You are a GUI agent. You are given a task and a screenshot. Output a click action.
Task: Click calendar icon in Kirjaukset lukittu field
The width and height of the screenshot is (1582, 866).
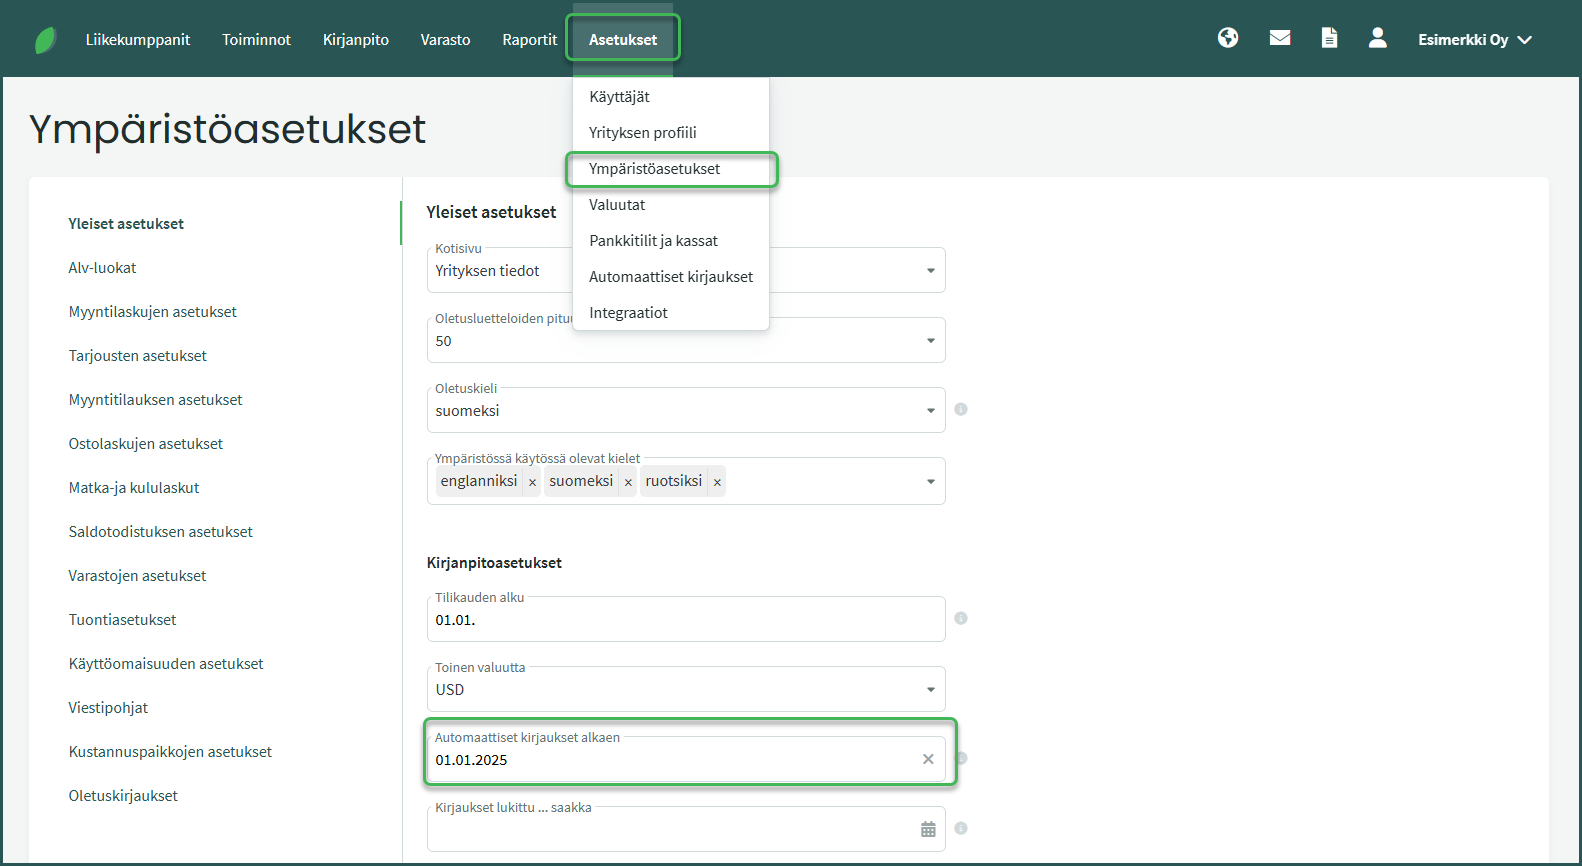928,829
